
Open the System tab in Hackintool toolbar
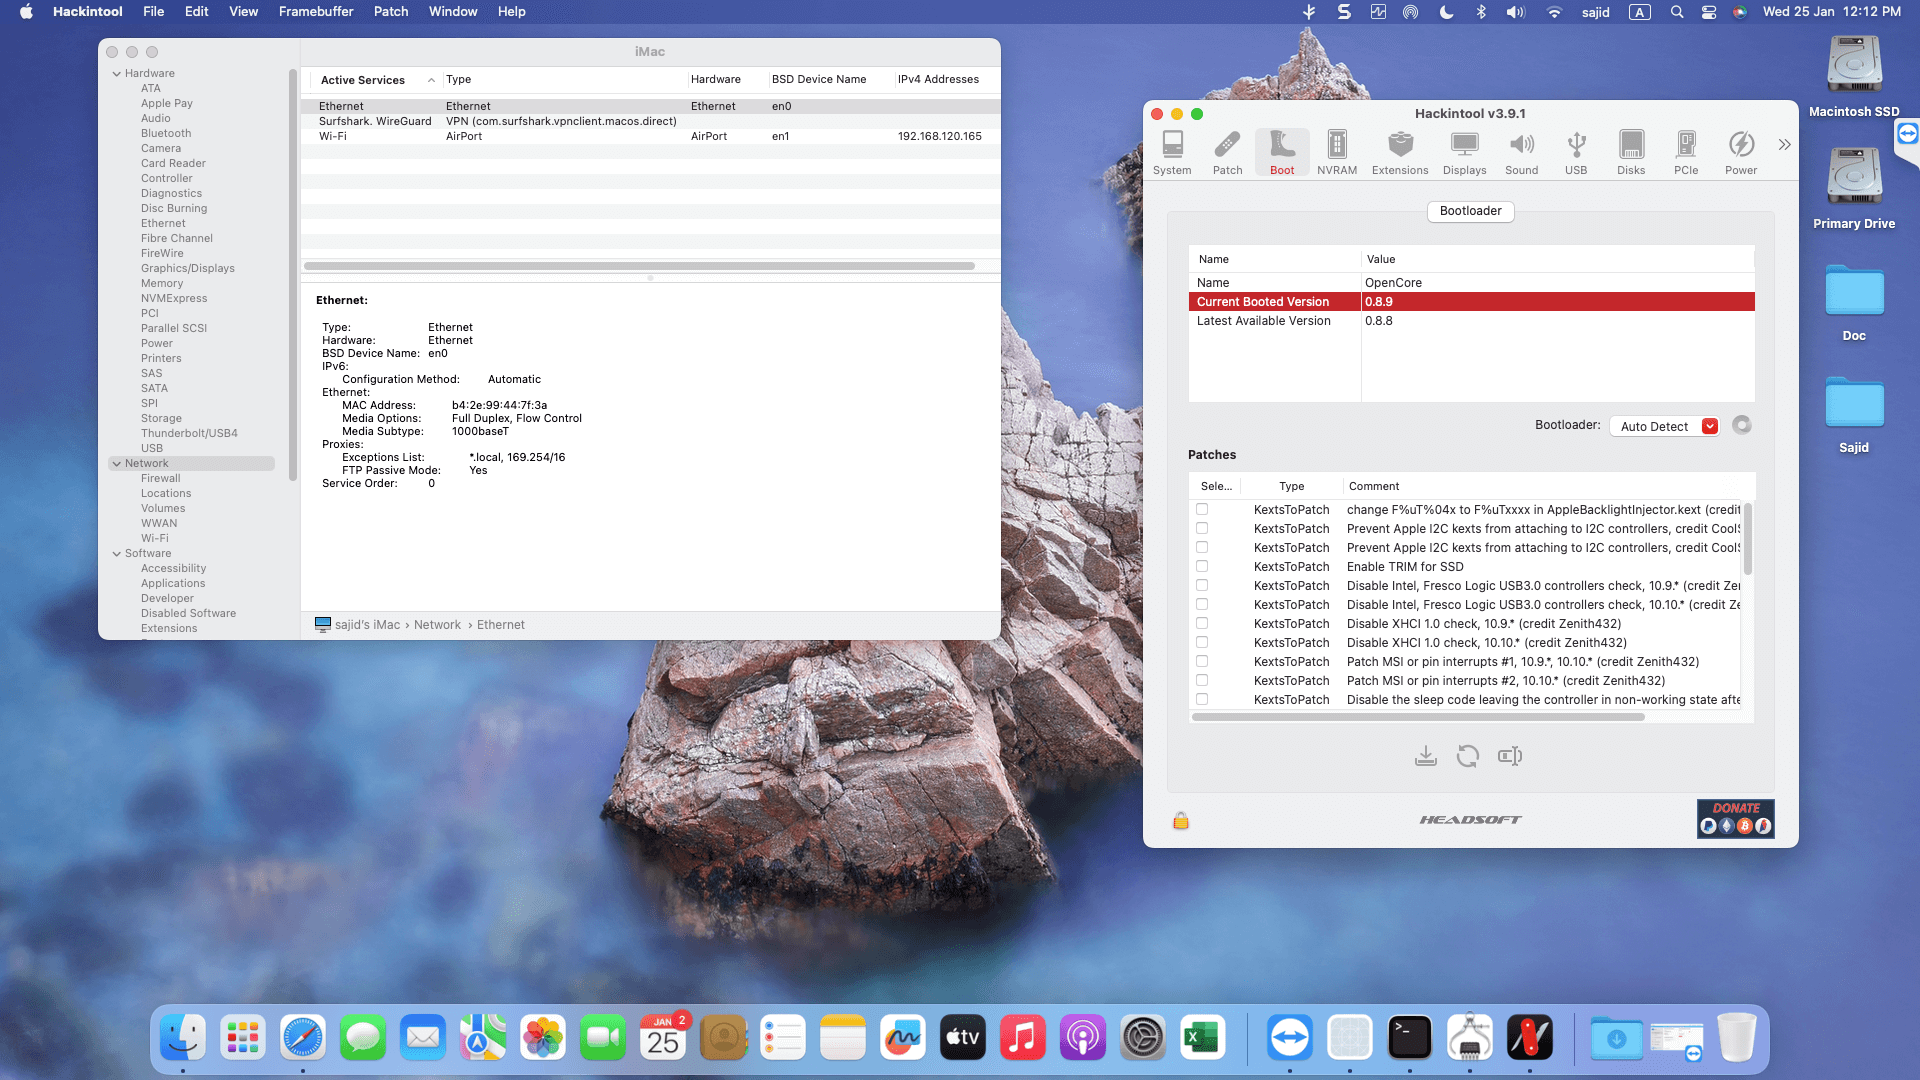pos(1172,153)
